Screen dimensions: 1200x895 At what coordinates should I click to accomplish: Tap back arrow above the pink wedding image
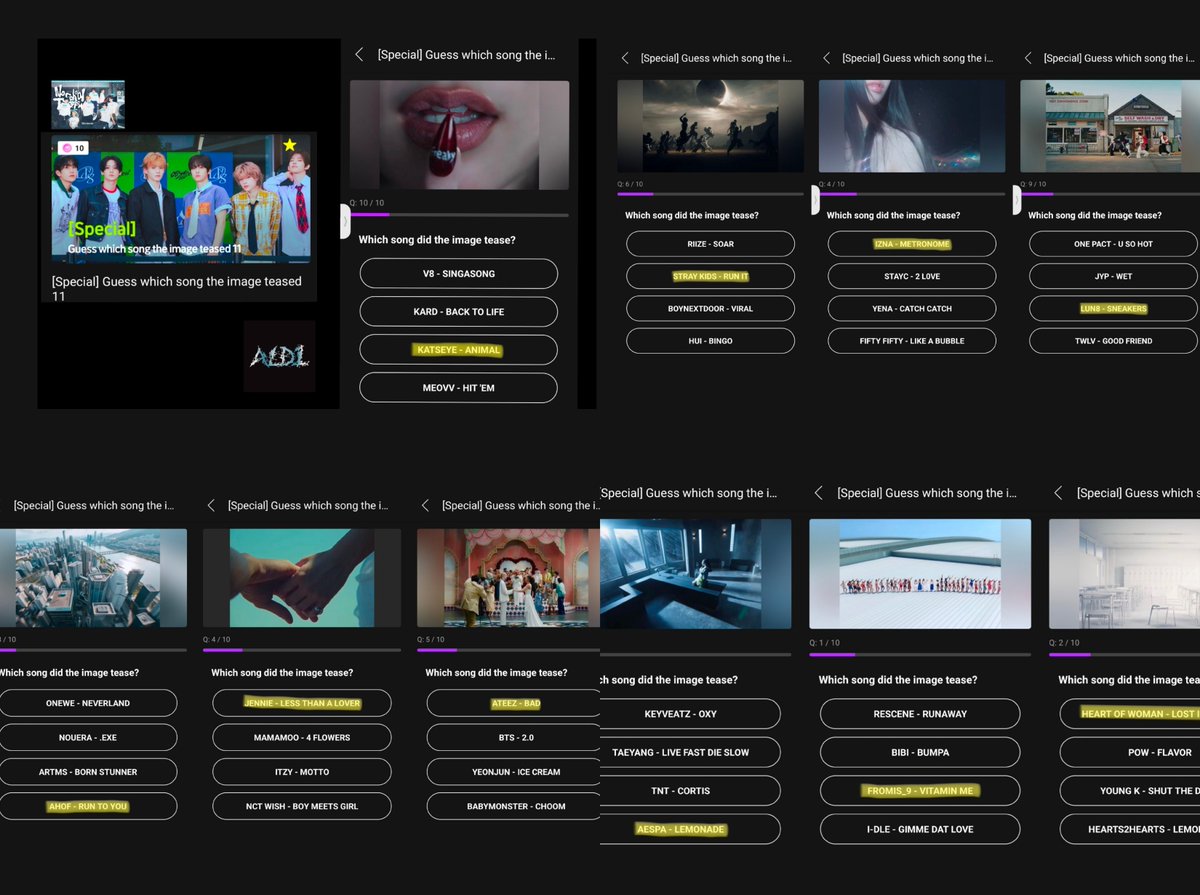coord(425,506)
